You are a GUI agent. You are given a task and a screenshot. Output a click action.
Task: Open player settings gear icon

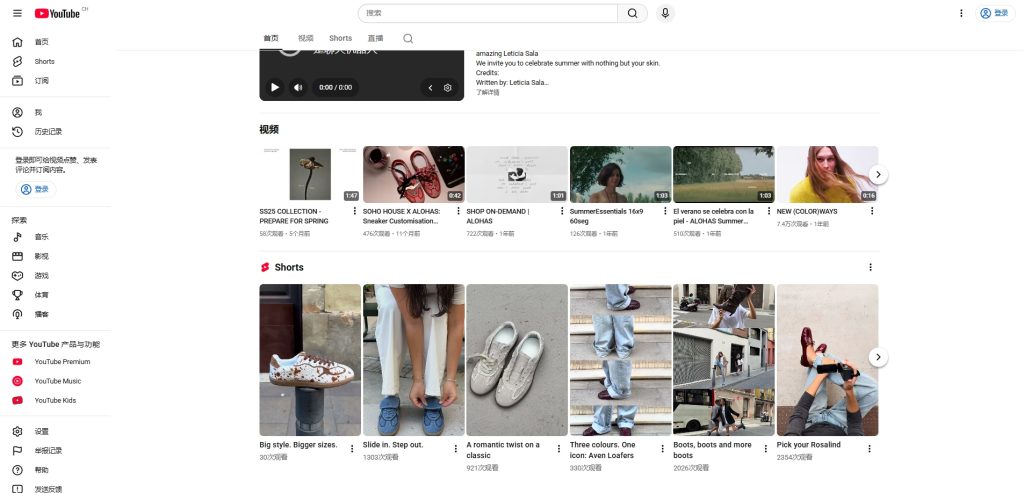[448, 88]
